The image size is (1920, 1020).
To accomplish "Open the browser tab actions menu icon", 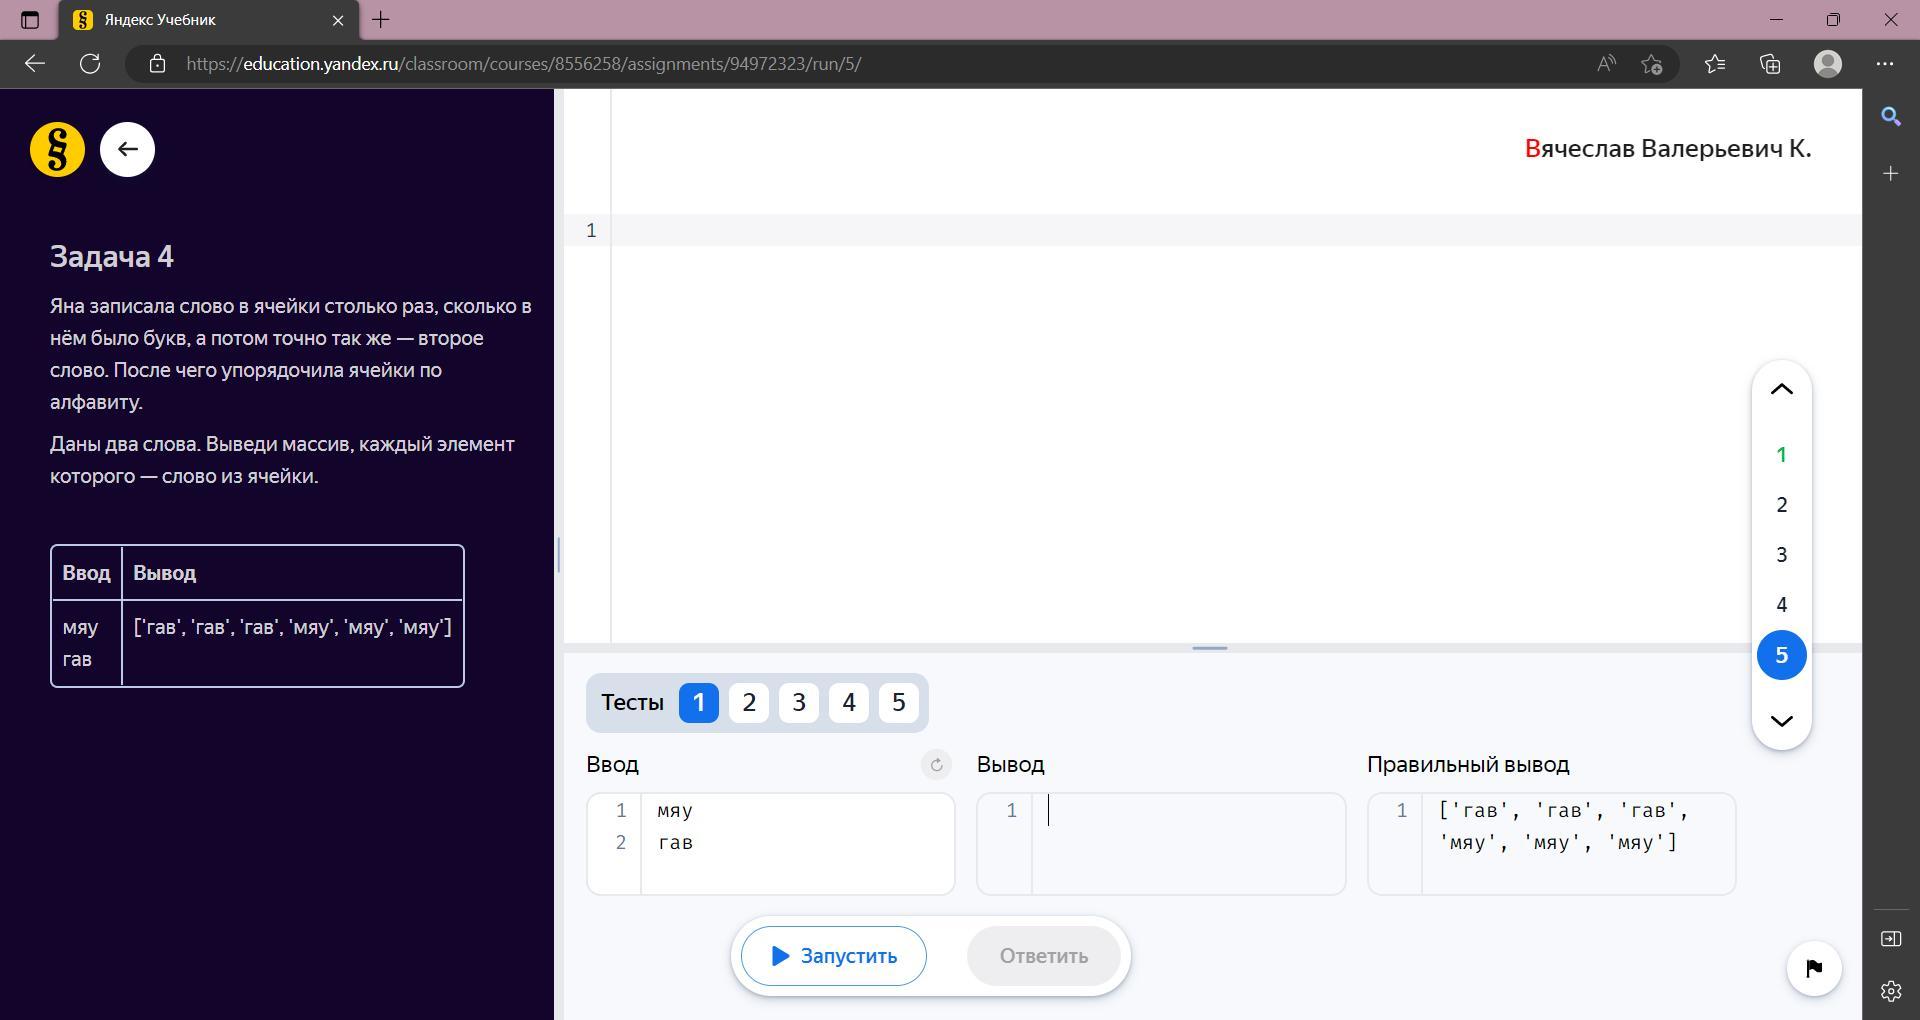I will [x=29, y=20].
